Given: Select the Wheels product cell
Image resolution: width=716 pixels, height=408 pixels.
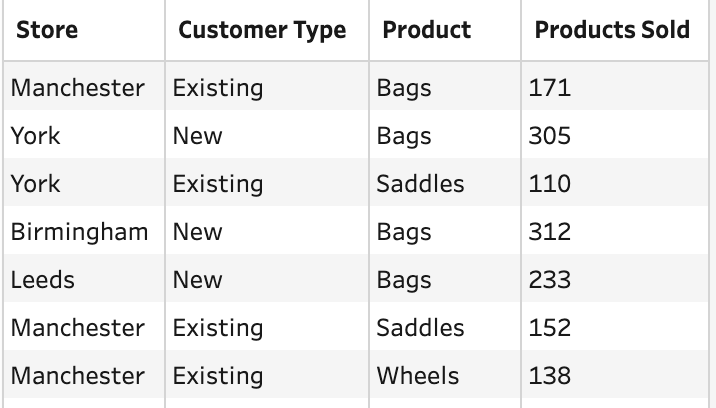Looking at the screenshot, I should (x=418, y=376).
